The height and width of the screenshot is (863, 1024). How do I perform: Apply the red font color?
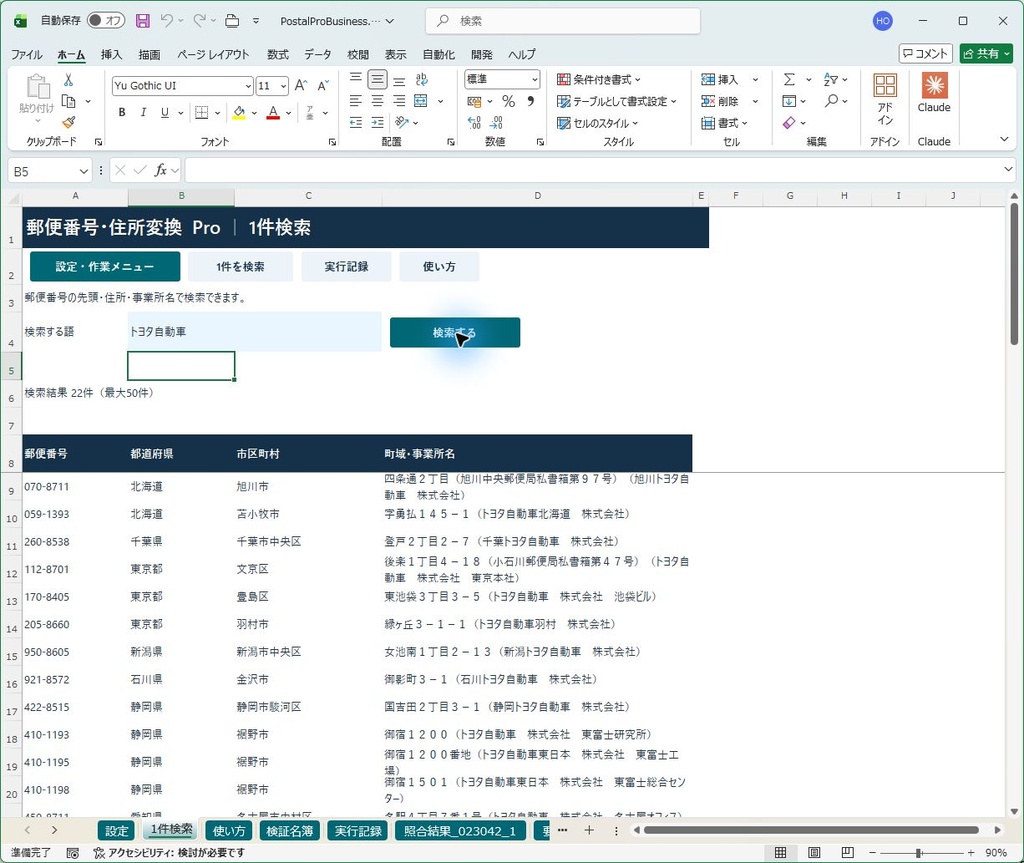273,112
